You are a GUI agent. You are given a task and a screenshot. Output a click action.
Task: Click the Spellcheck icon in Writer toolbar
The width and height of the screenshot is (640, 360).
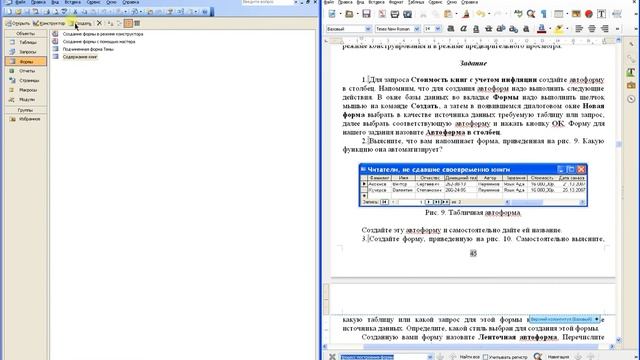coord(518,14)
